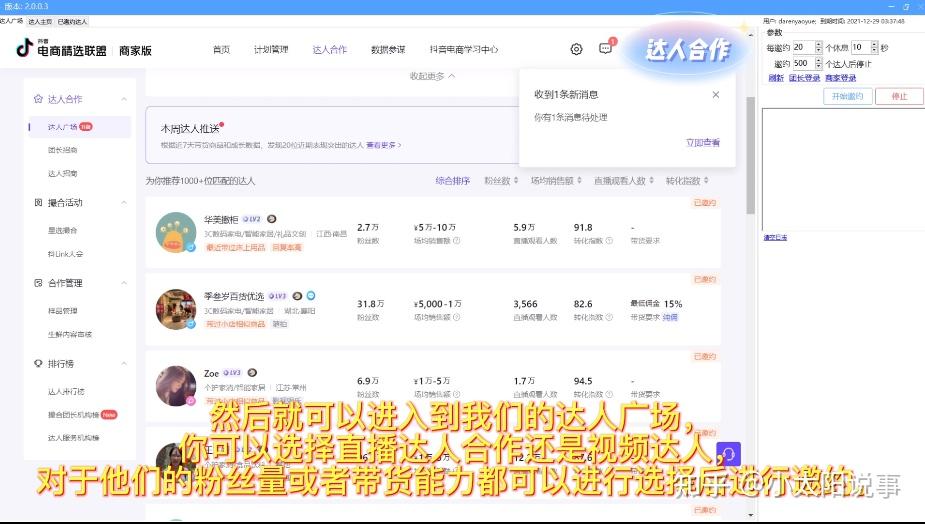Open the 华美橱柜 avatar
This screenshot has width=925, height=524.
176,232
